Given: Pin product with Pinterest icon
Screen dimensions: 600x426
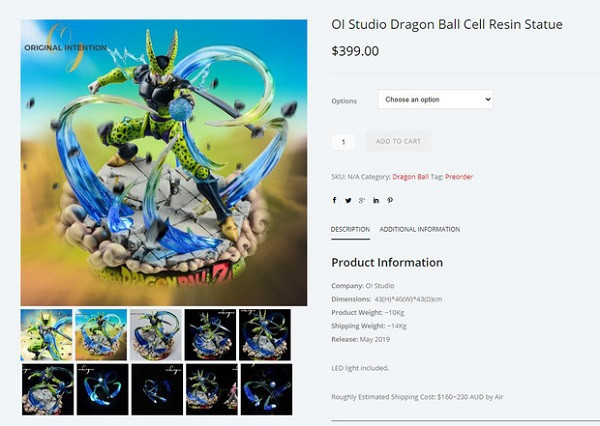Looking at the screenshot, I should click(x=390, y=200).
